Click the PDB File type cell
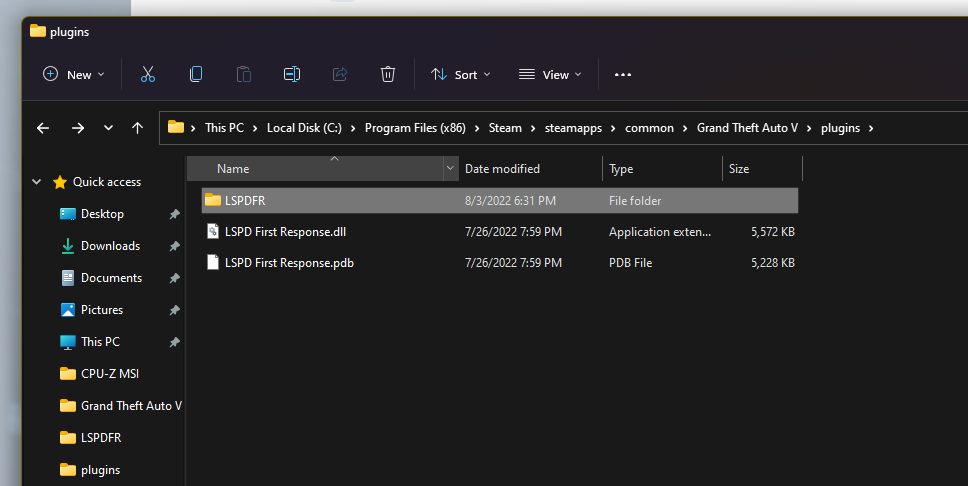This screenshot has height=486, width=968. (630, 262)
